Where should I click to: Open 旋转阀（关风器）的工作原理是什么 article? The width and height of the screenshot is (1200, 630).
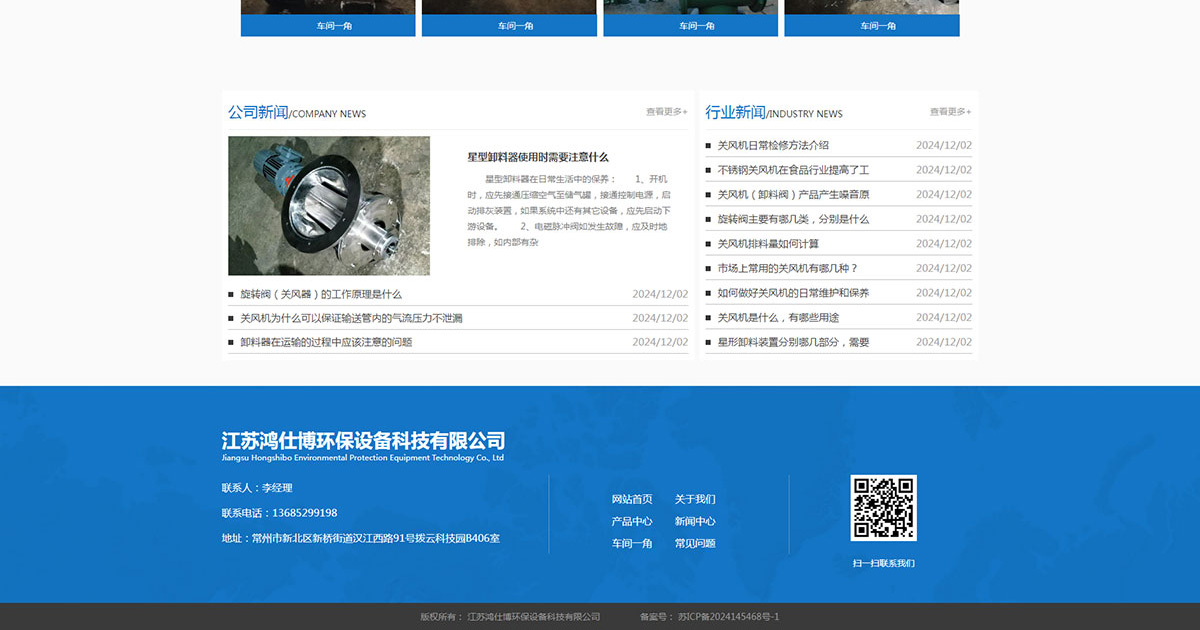(x=321, y=294)
